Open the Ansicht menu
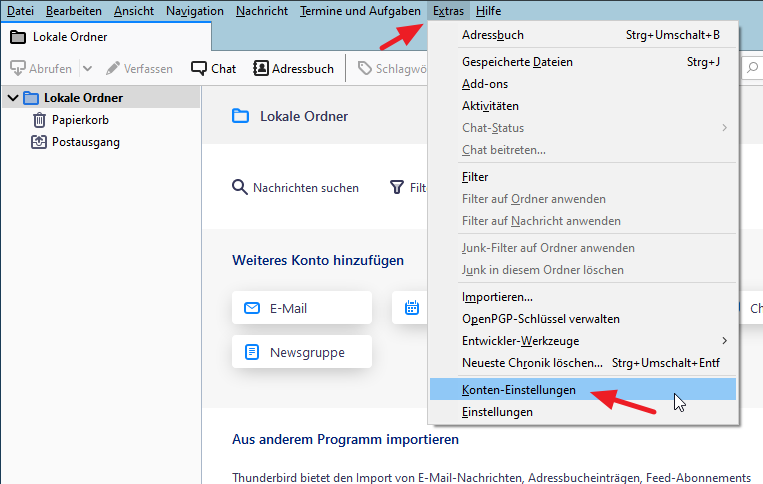The image size is (763, 484). (x=134, y=11)
